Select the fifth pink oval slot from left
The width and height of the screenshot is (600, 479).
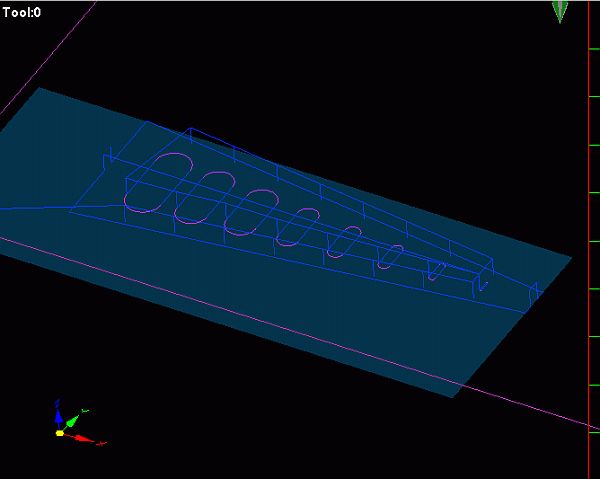[x=344, y=242]
